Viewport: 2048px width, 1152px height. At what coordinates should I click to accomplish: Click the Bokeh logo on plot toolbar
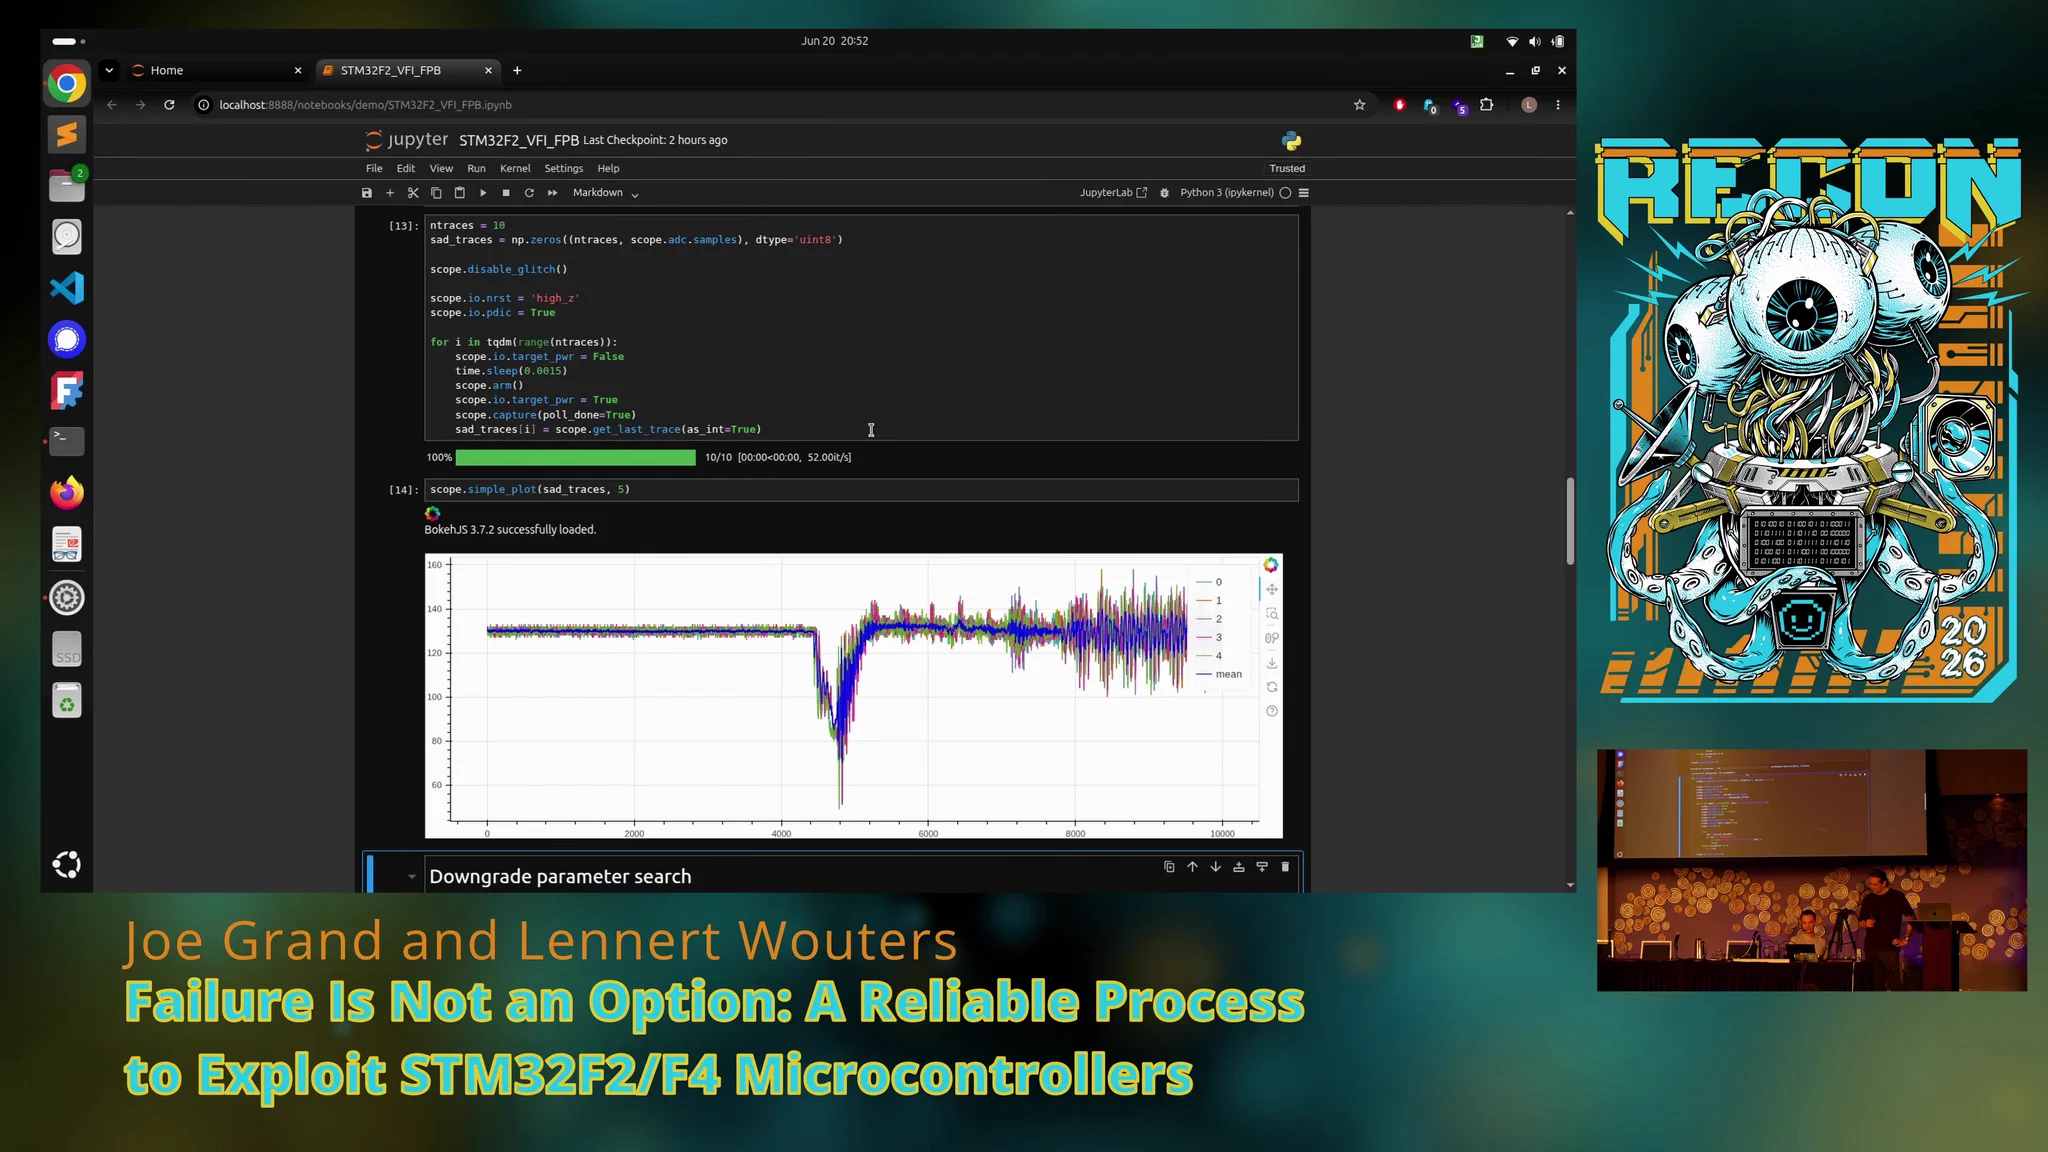[x=1271, y=565]
